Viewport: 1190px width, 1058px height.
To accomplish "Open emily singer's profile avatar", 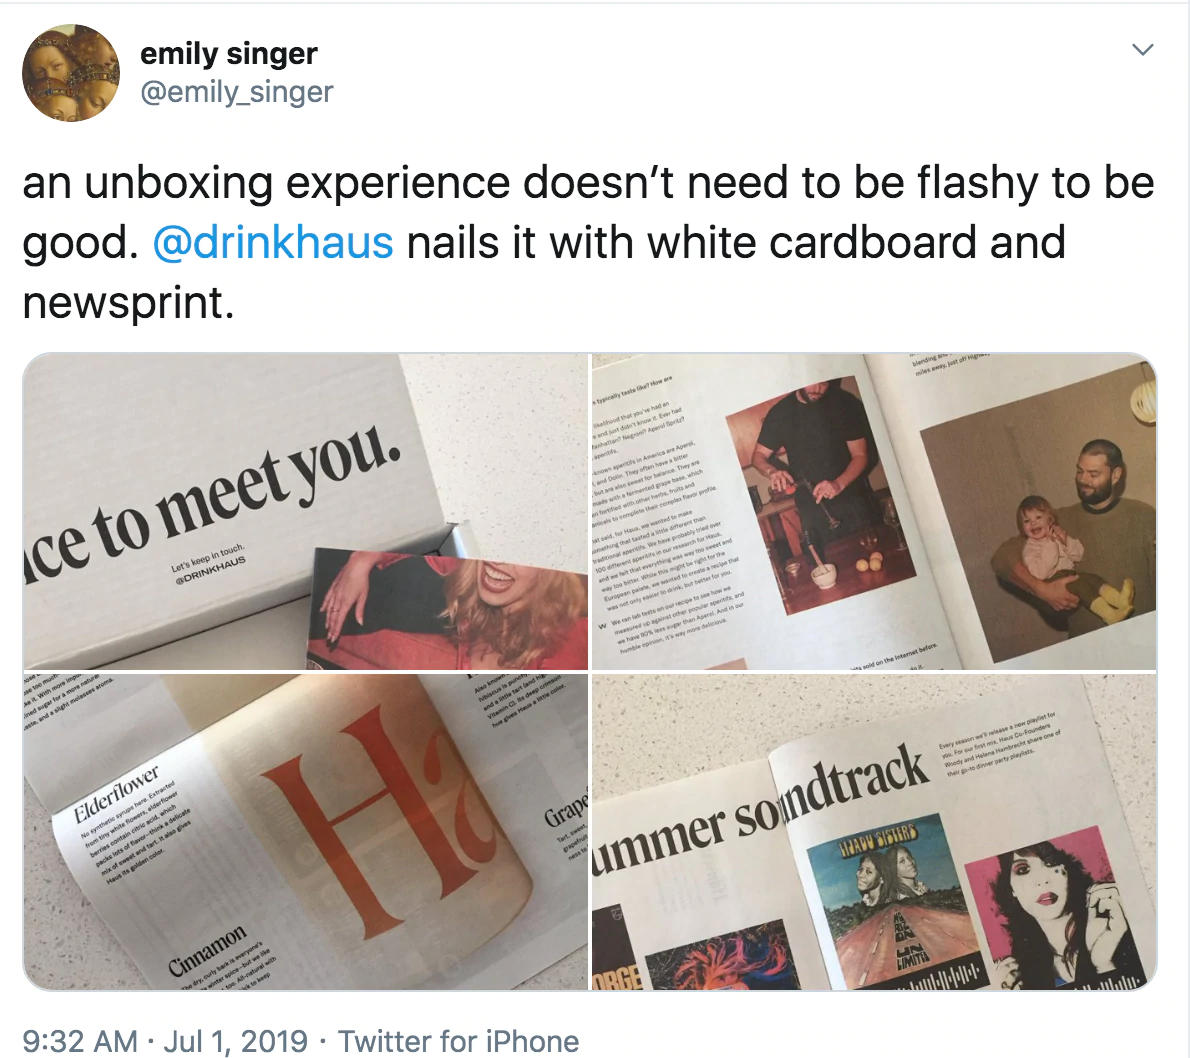I will pos(71,73).
